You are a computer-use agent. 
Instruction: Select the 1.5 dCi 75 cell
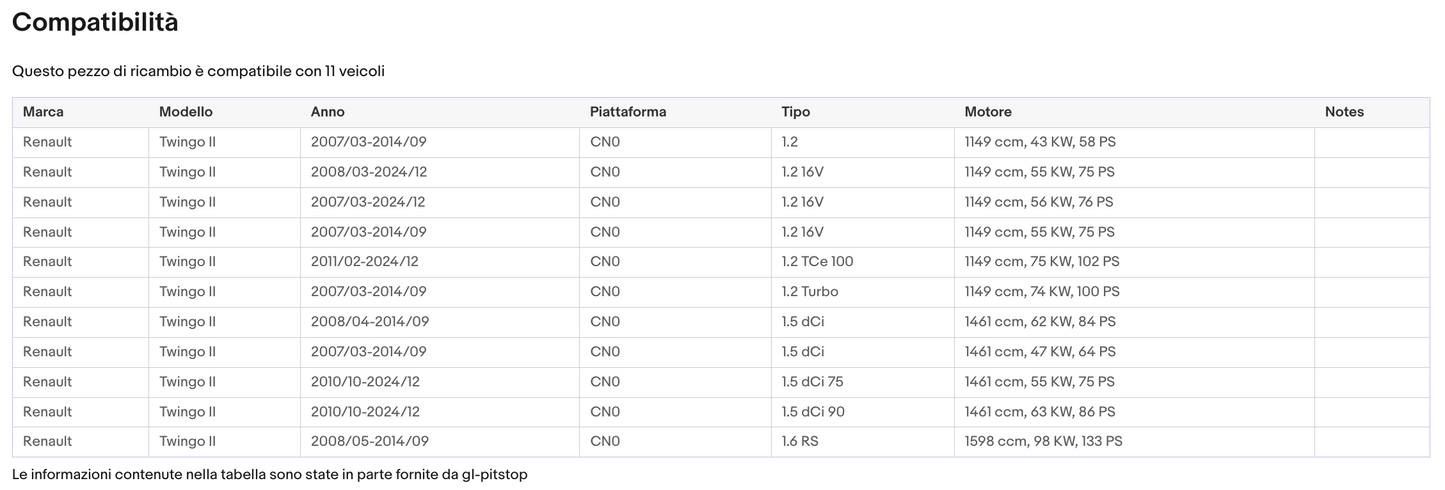812,382
